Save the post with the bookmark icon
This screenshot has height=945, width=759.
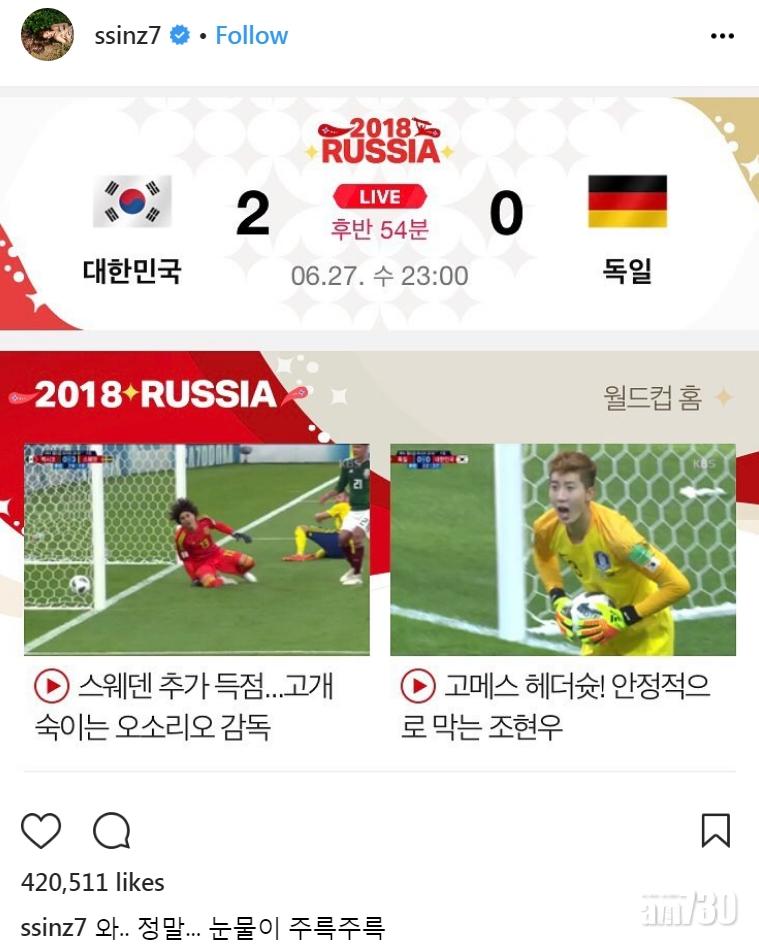(x=716, y=830)
